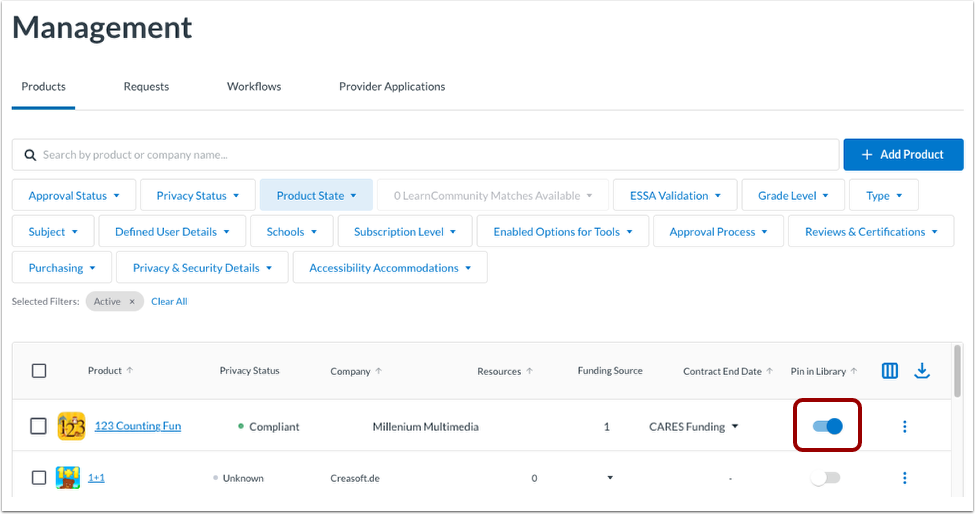975x514 pixels.
Task: Switch to the Products tab
Action: (x=44, y=86)
